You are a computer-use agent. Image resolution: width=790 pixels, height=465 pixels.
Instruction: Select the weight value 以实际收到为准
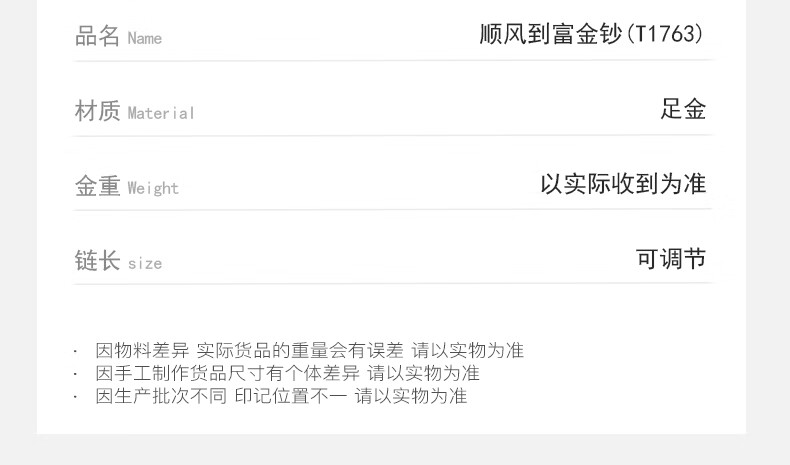623,184
